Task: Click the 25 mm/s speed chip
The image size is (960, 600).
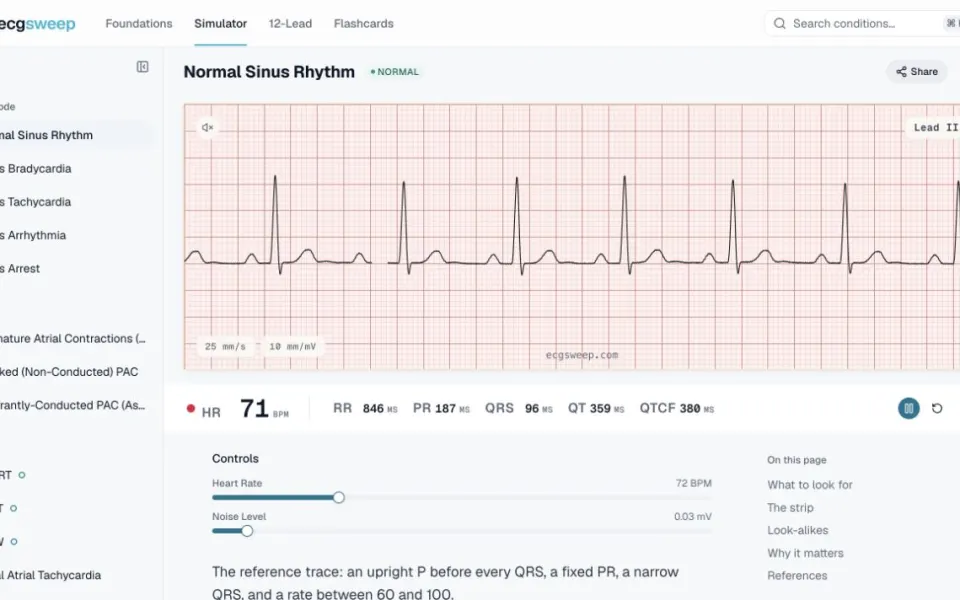Action: (x=225, y=347)
